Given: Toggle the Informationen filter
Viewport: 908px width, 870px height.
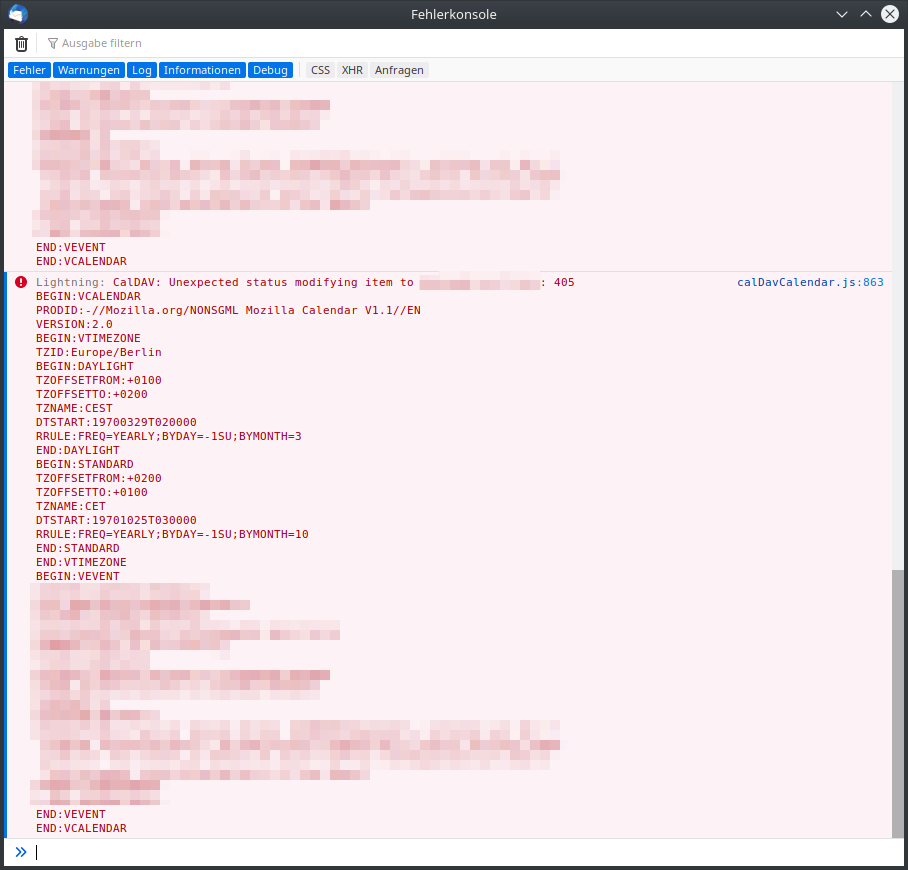Looking at the screenshot, I should click(x=202, y=70).
